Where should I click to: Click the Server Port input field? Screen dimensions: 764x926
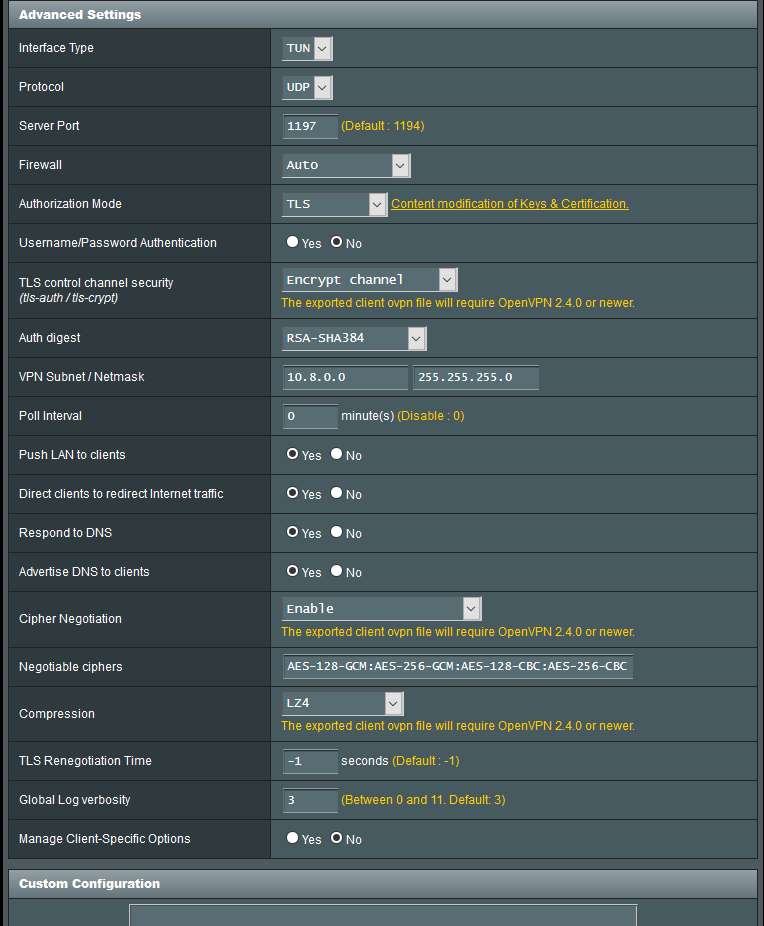coord(310,126)
